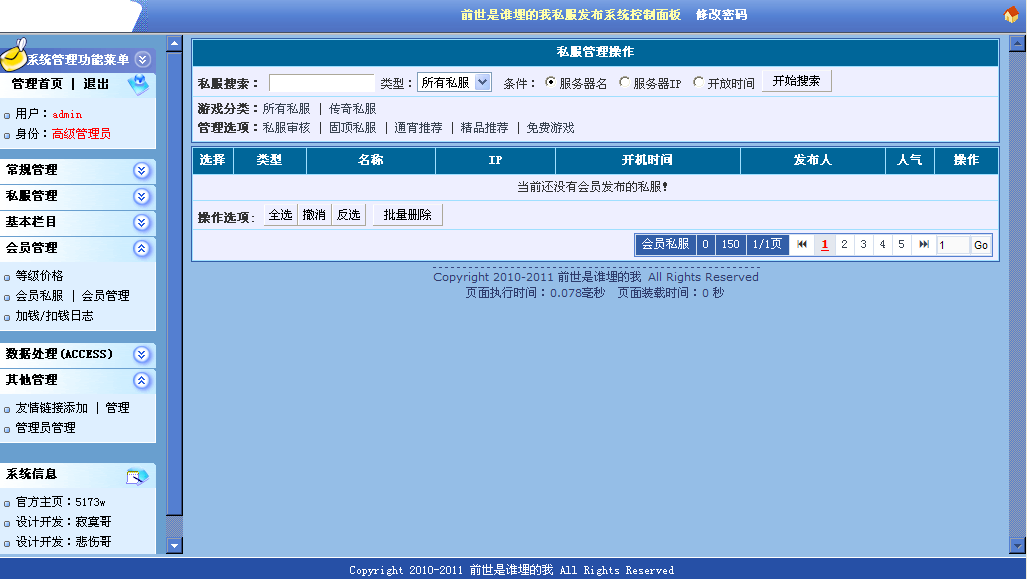Select the 服务器IP radio option
This screenshot has height=579, width=1028.
point(625,83)
